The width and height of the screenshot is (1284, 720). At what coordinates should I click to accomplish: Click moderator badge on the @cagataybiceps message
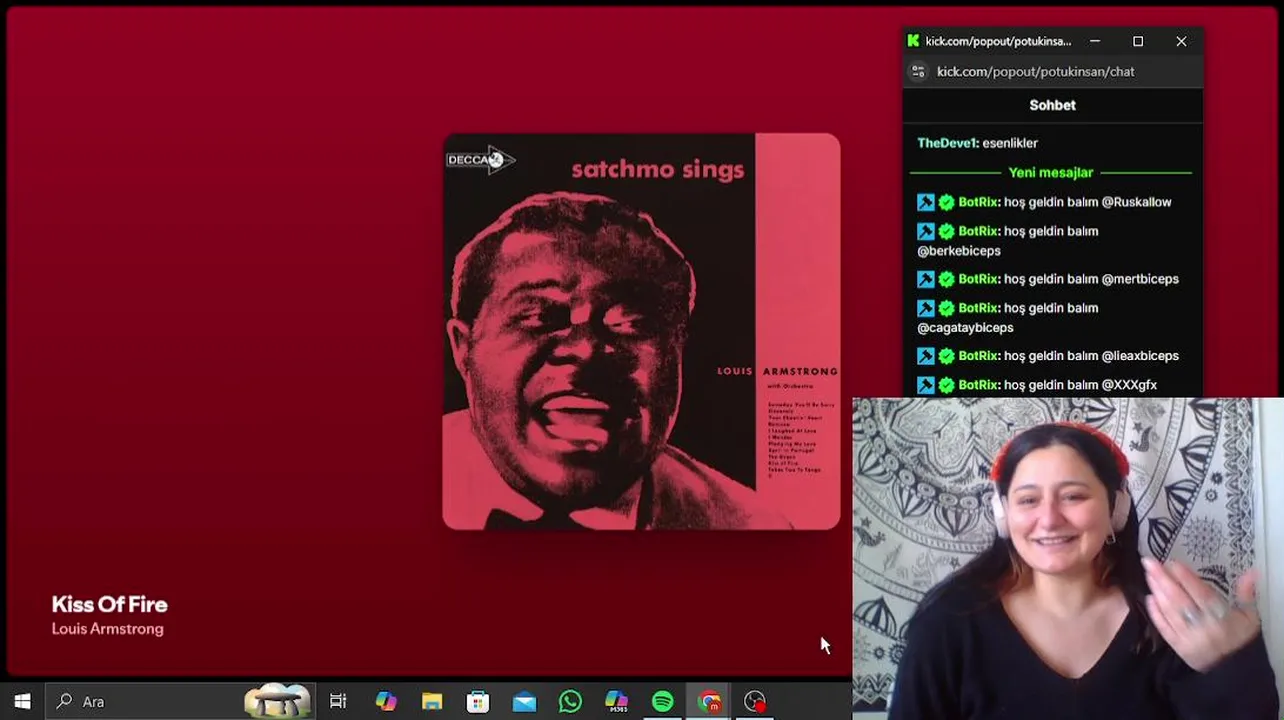(x=926, y=308)
